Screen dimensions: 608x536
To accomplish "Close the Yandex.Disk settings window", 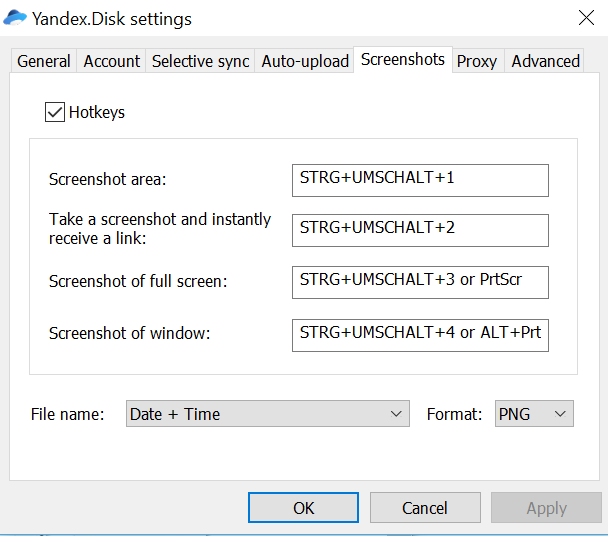I will [x=586, y=18].
